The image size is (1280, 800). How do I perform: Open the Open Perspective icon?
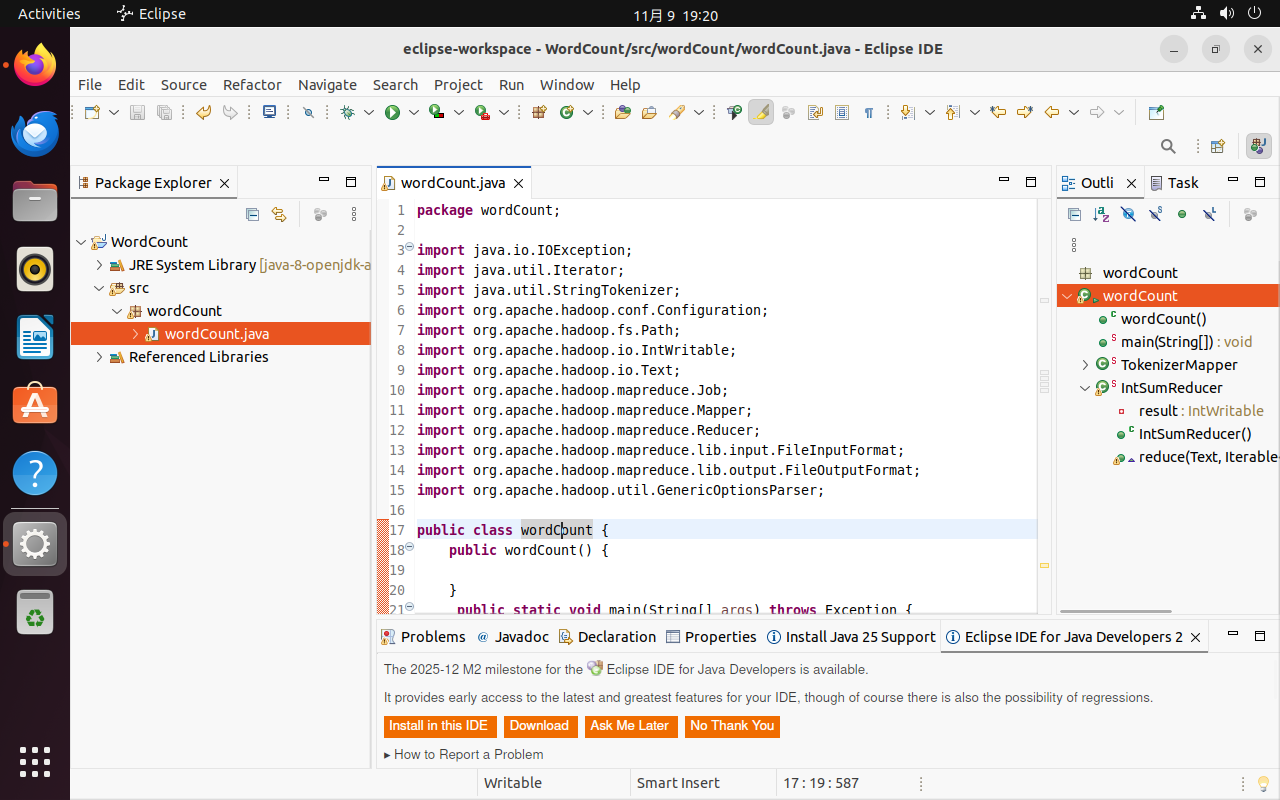(x=1217, y=146)
